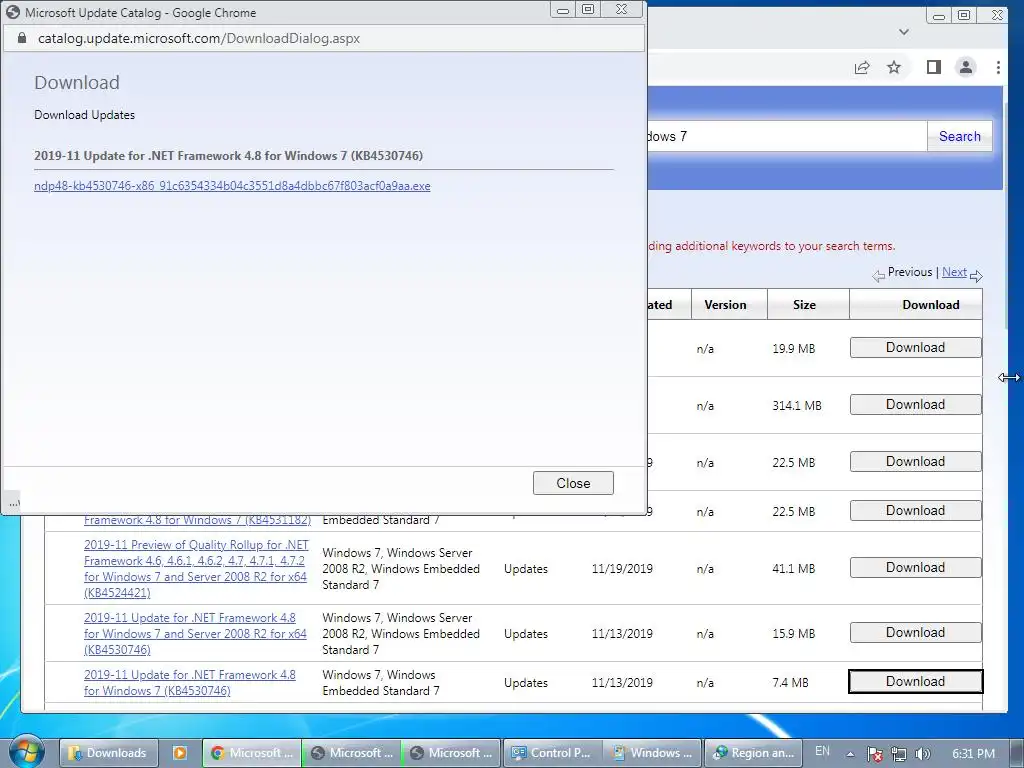The image size is (1024, 768).
Task: Expand the Chrome tab search chevron
Action: click(904, 32)
